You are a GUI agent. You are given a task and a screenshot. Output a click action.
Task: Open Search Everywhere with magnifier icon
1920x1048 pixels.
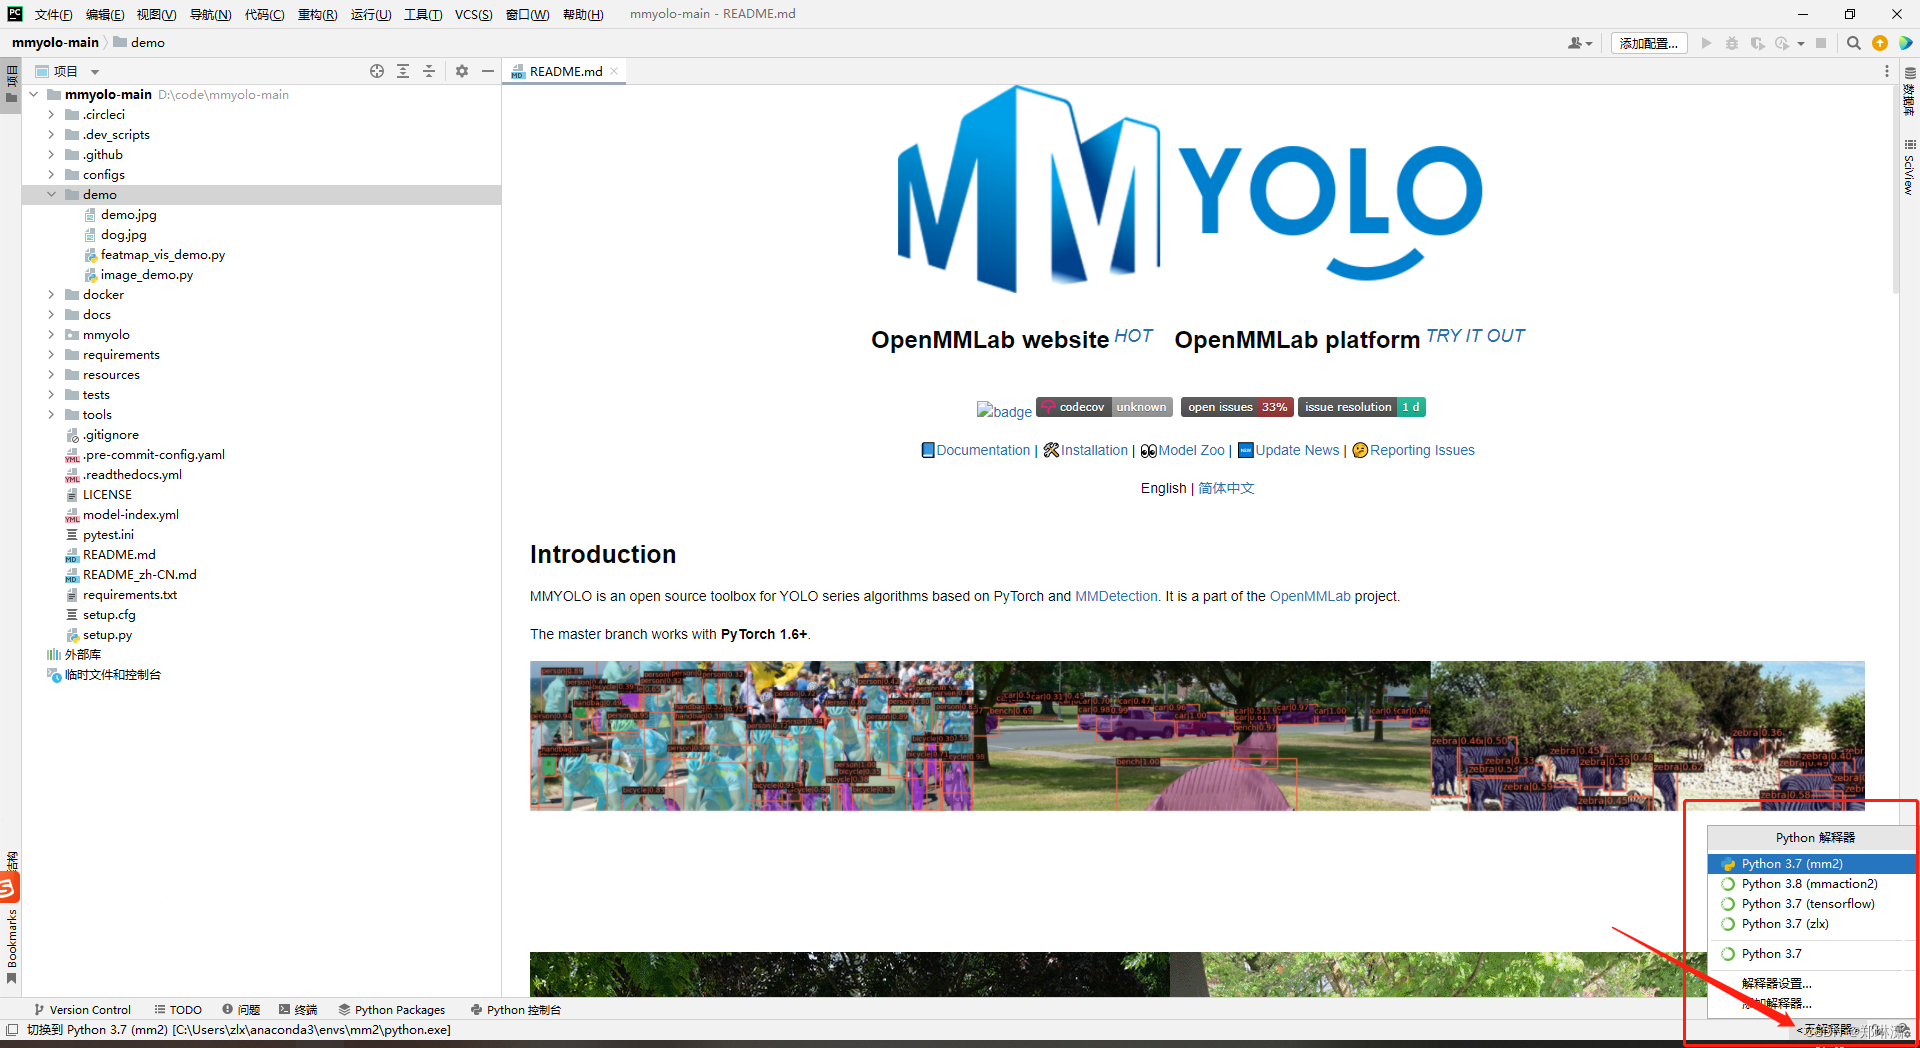(x=1854, y=43)
